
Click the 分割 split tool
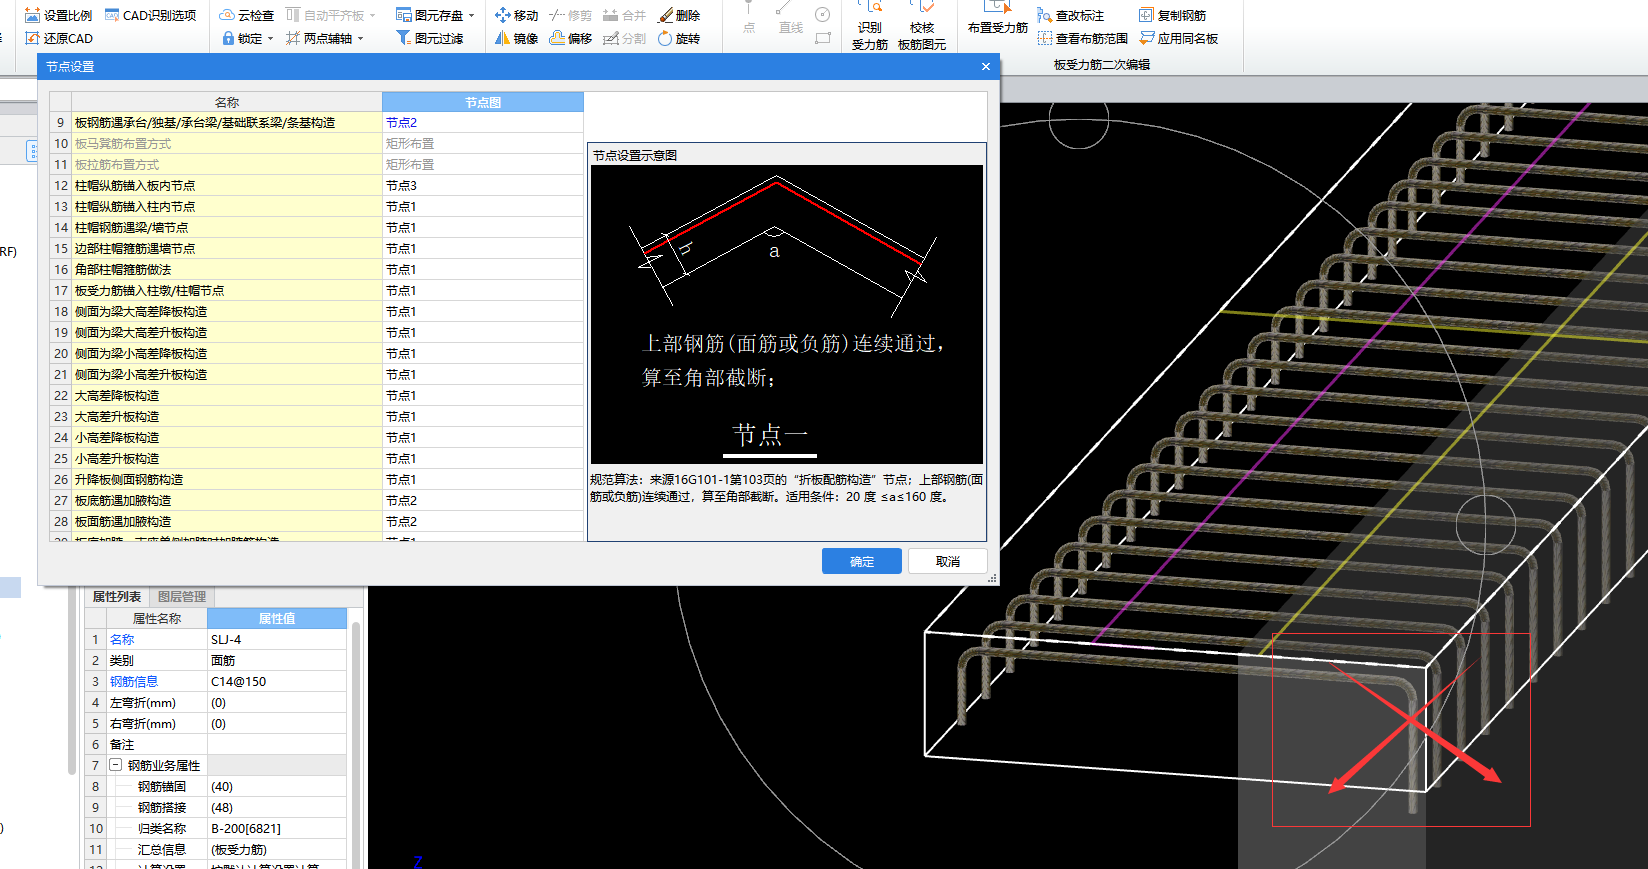(x=625, y=38)
